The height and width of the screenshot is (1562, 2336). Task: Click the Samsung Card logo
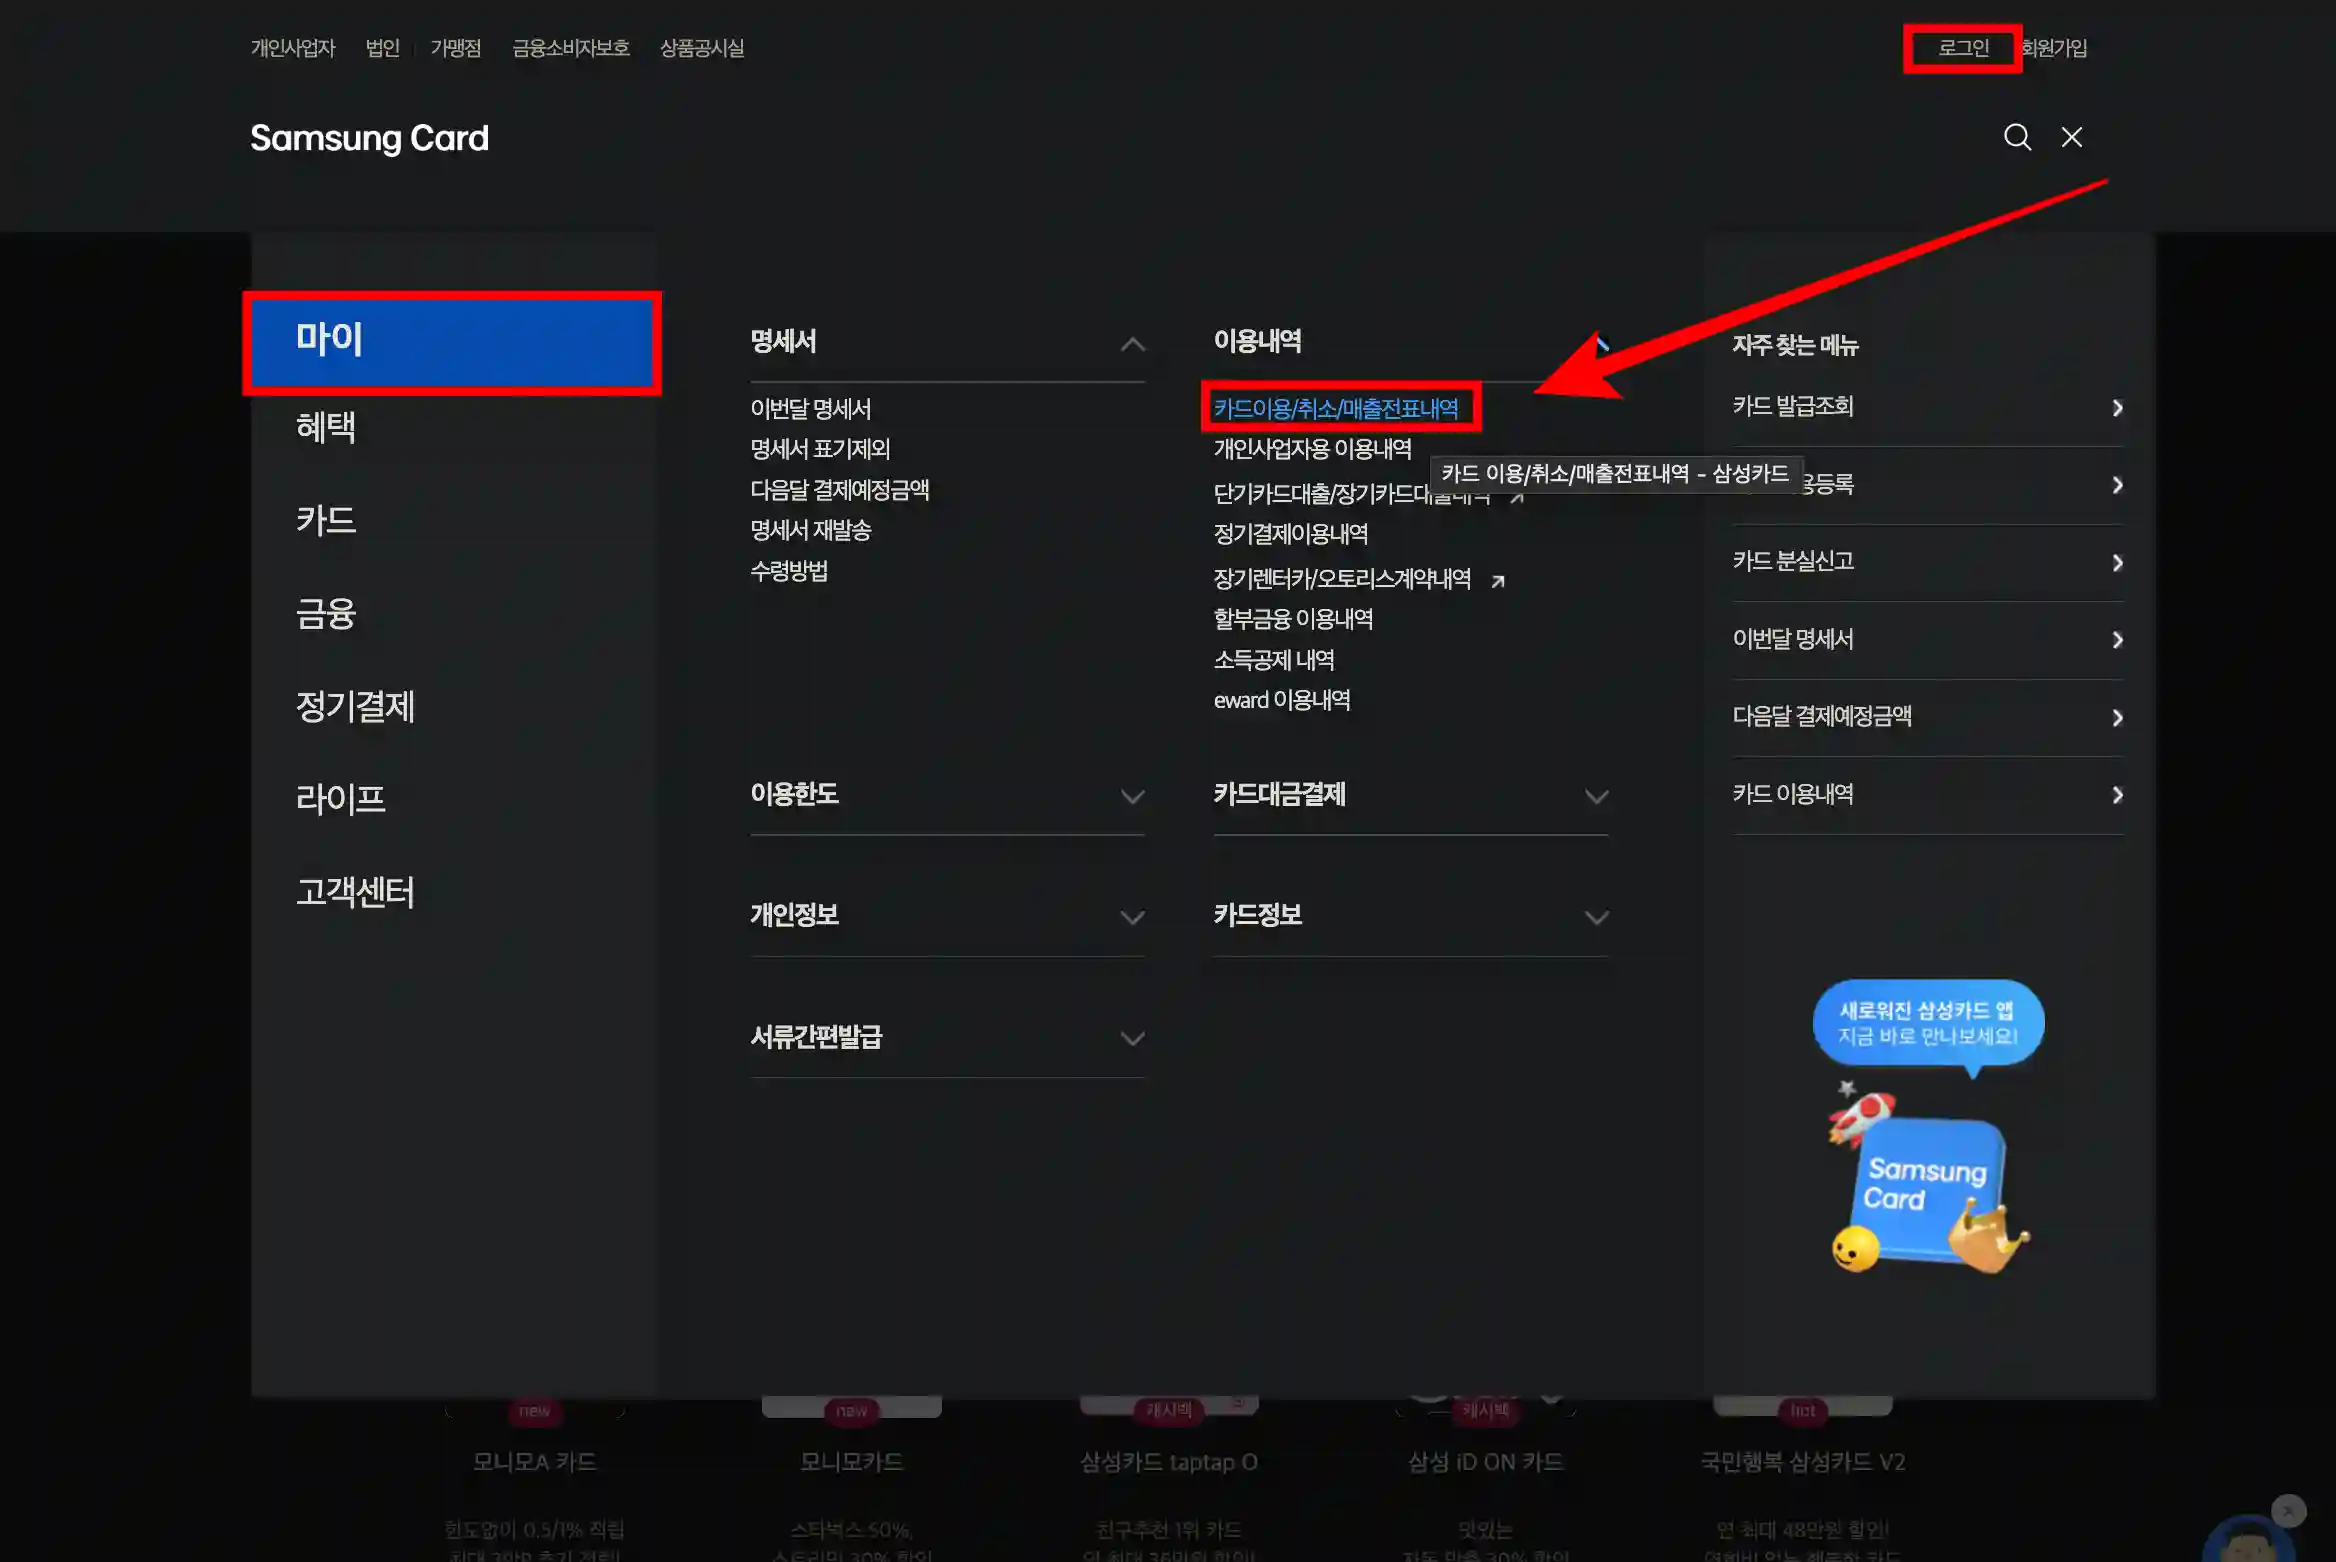pyautogui.click(x=369, y=138)
